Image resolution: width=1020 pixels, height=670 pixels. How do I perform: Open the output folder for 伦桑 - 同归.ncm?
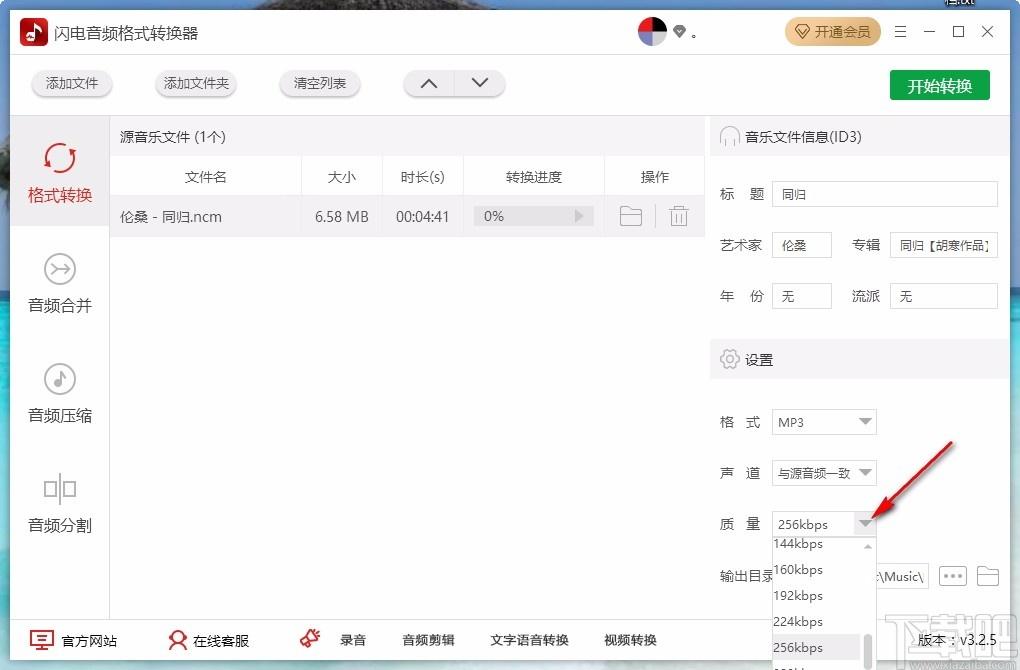tap(630, 216)
